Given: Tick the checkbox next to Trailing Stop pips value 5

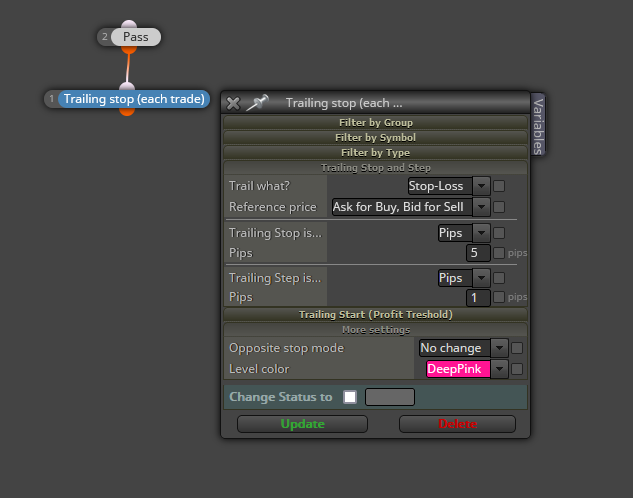Looking at the screenshot, I should click(499, 253).
